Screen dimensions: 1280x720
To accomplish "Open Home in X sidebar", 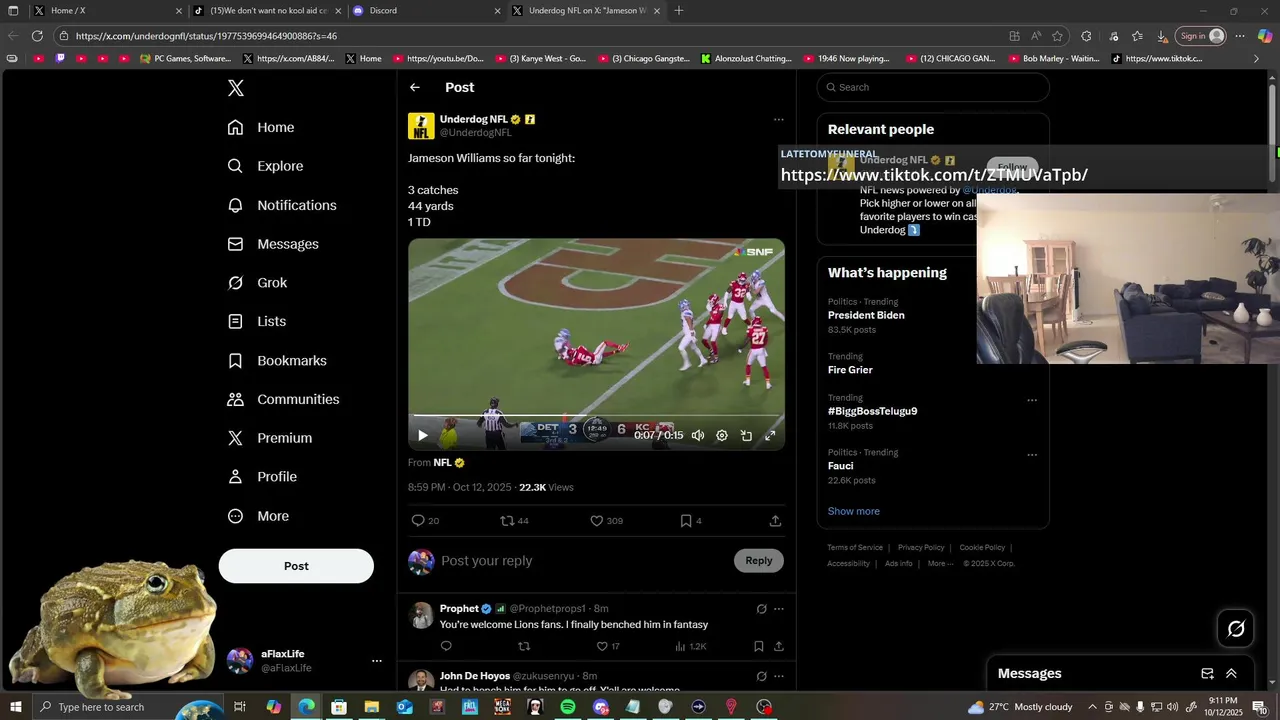I will [261, 127].
